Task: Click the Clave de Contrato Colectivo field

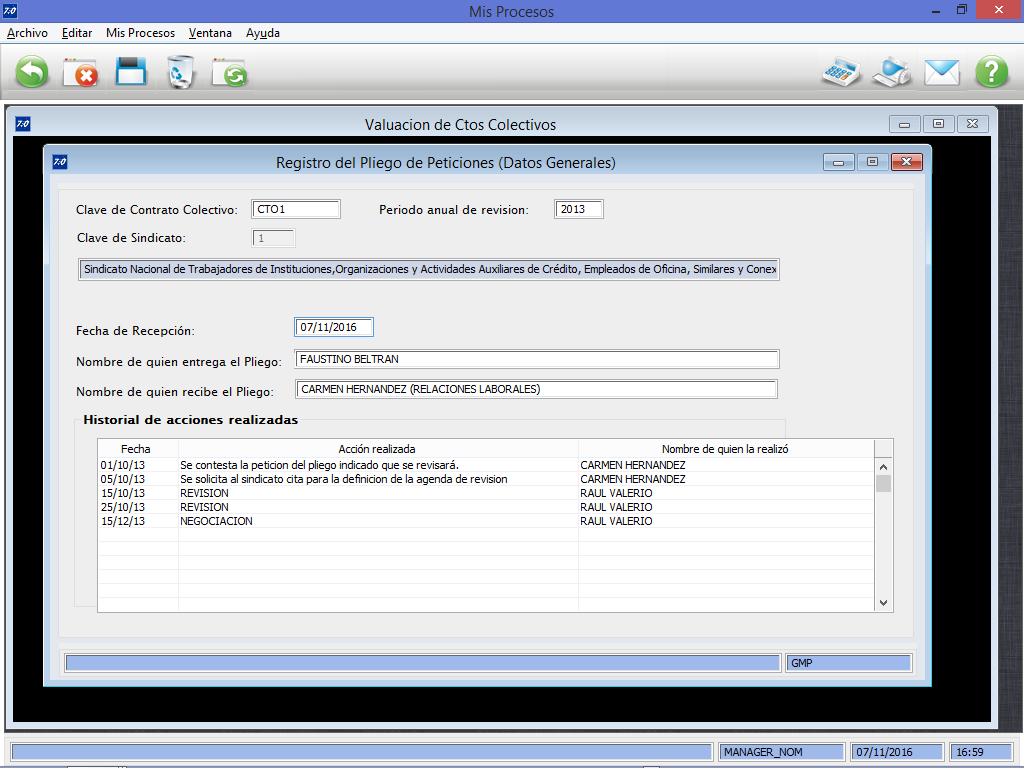Action: (295, 210)
